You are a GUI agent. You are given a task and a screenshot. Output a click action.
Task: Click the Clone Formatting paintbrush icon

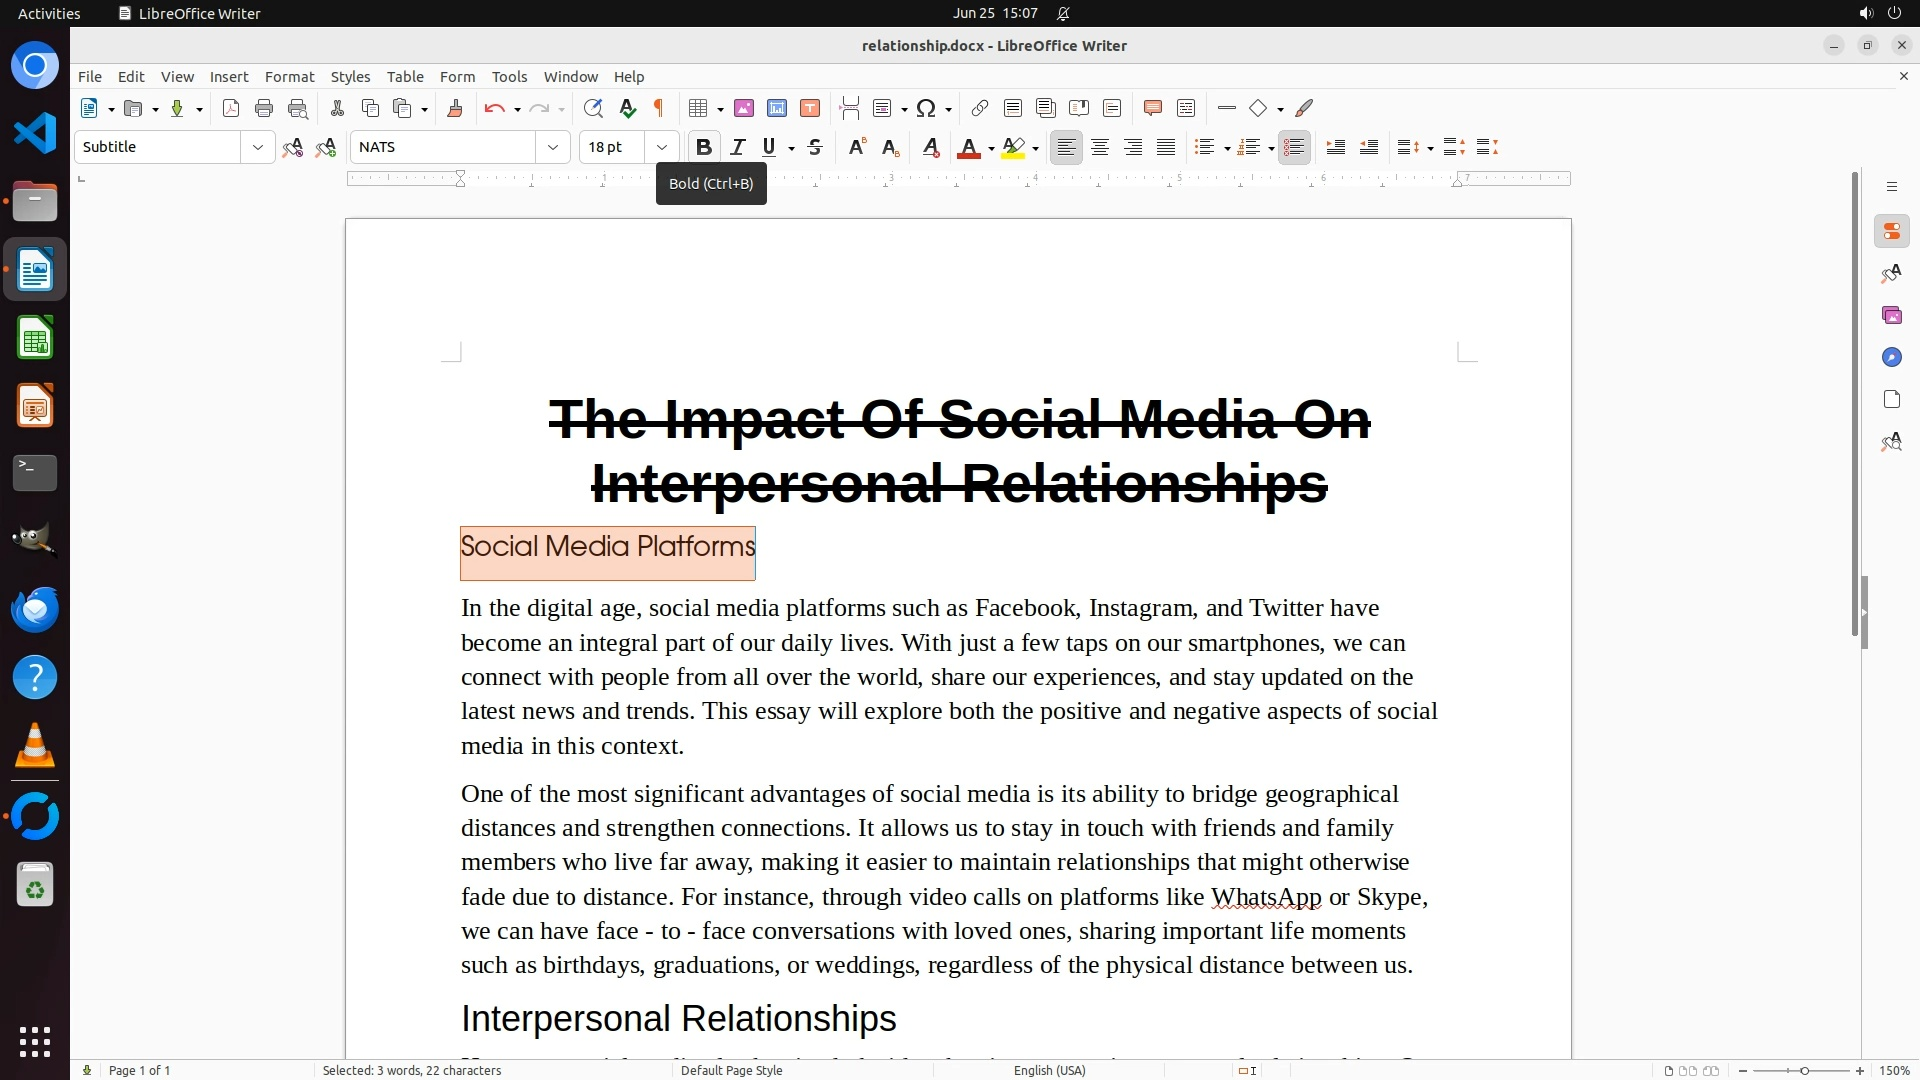pyautogui.click(x=455, y=109)
